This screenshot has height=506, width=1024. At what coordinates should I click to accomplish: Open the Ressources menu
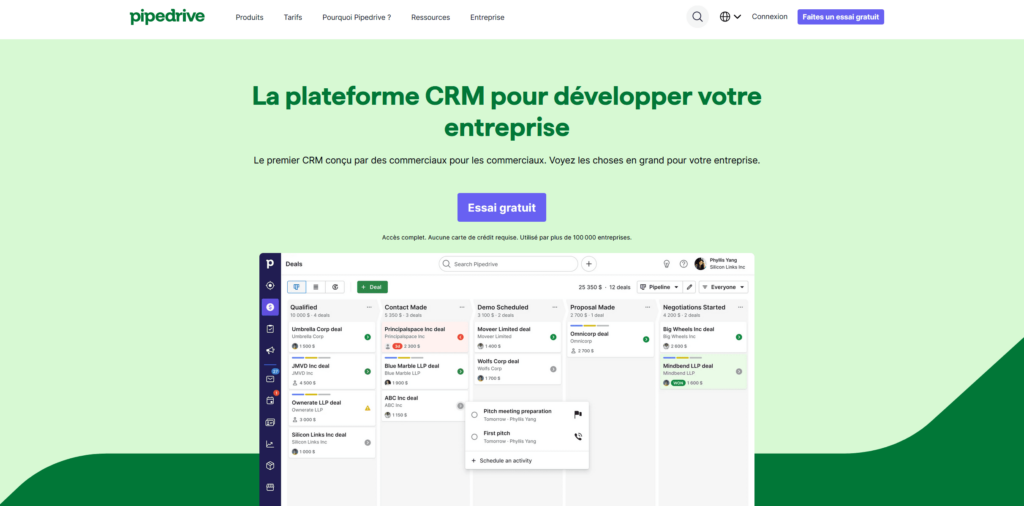pyautogui.click(x=430, y=18)
